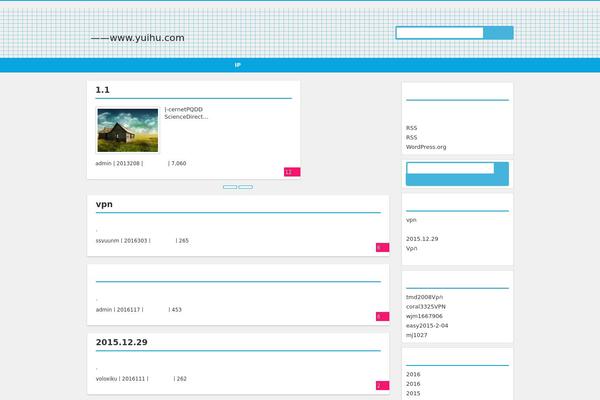Screen dimensions: 600x400
Task: Open the post titled 1.1
Action: coord(103,90)
